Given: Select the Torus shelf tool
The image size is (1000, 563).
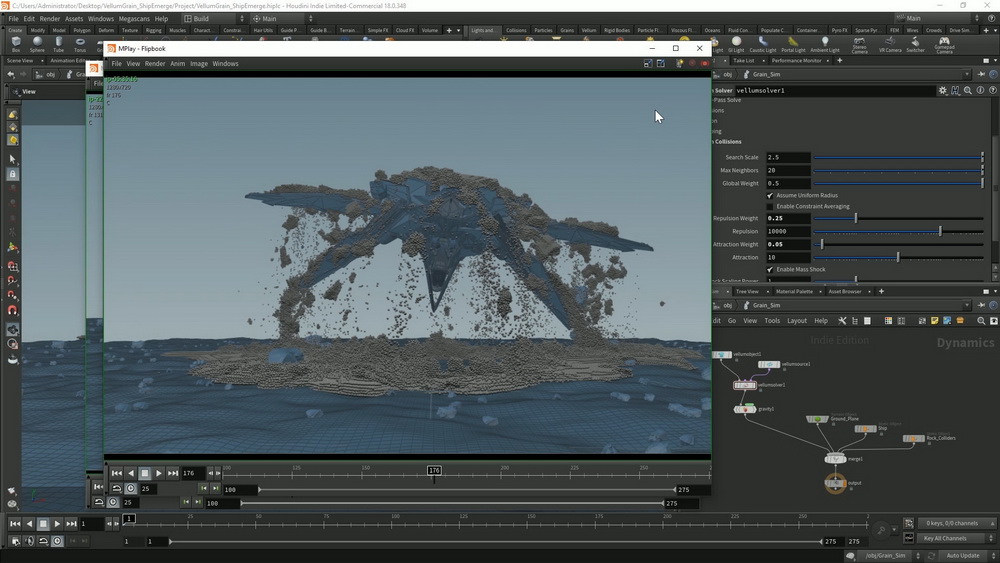Looking at the screenshot, I should 80,45.
